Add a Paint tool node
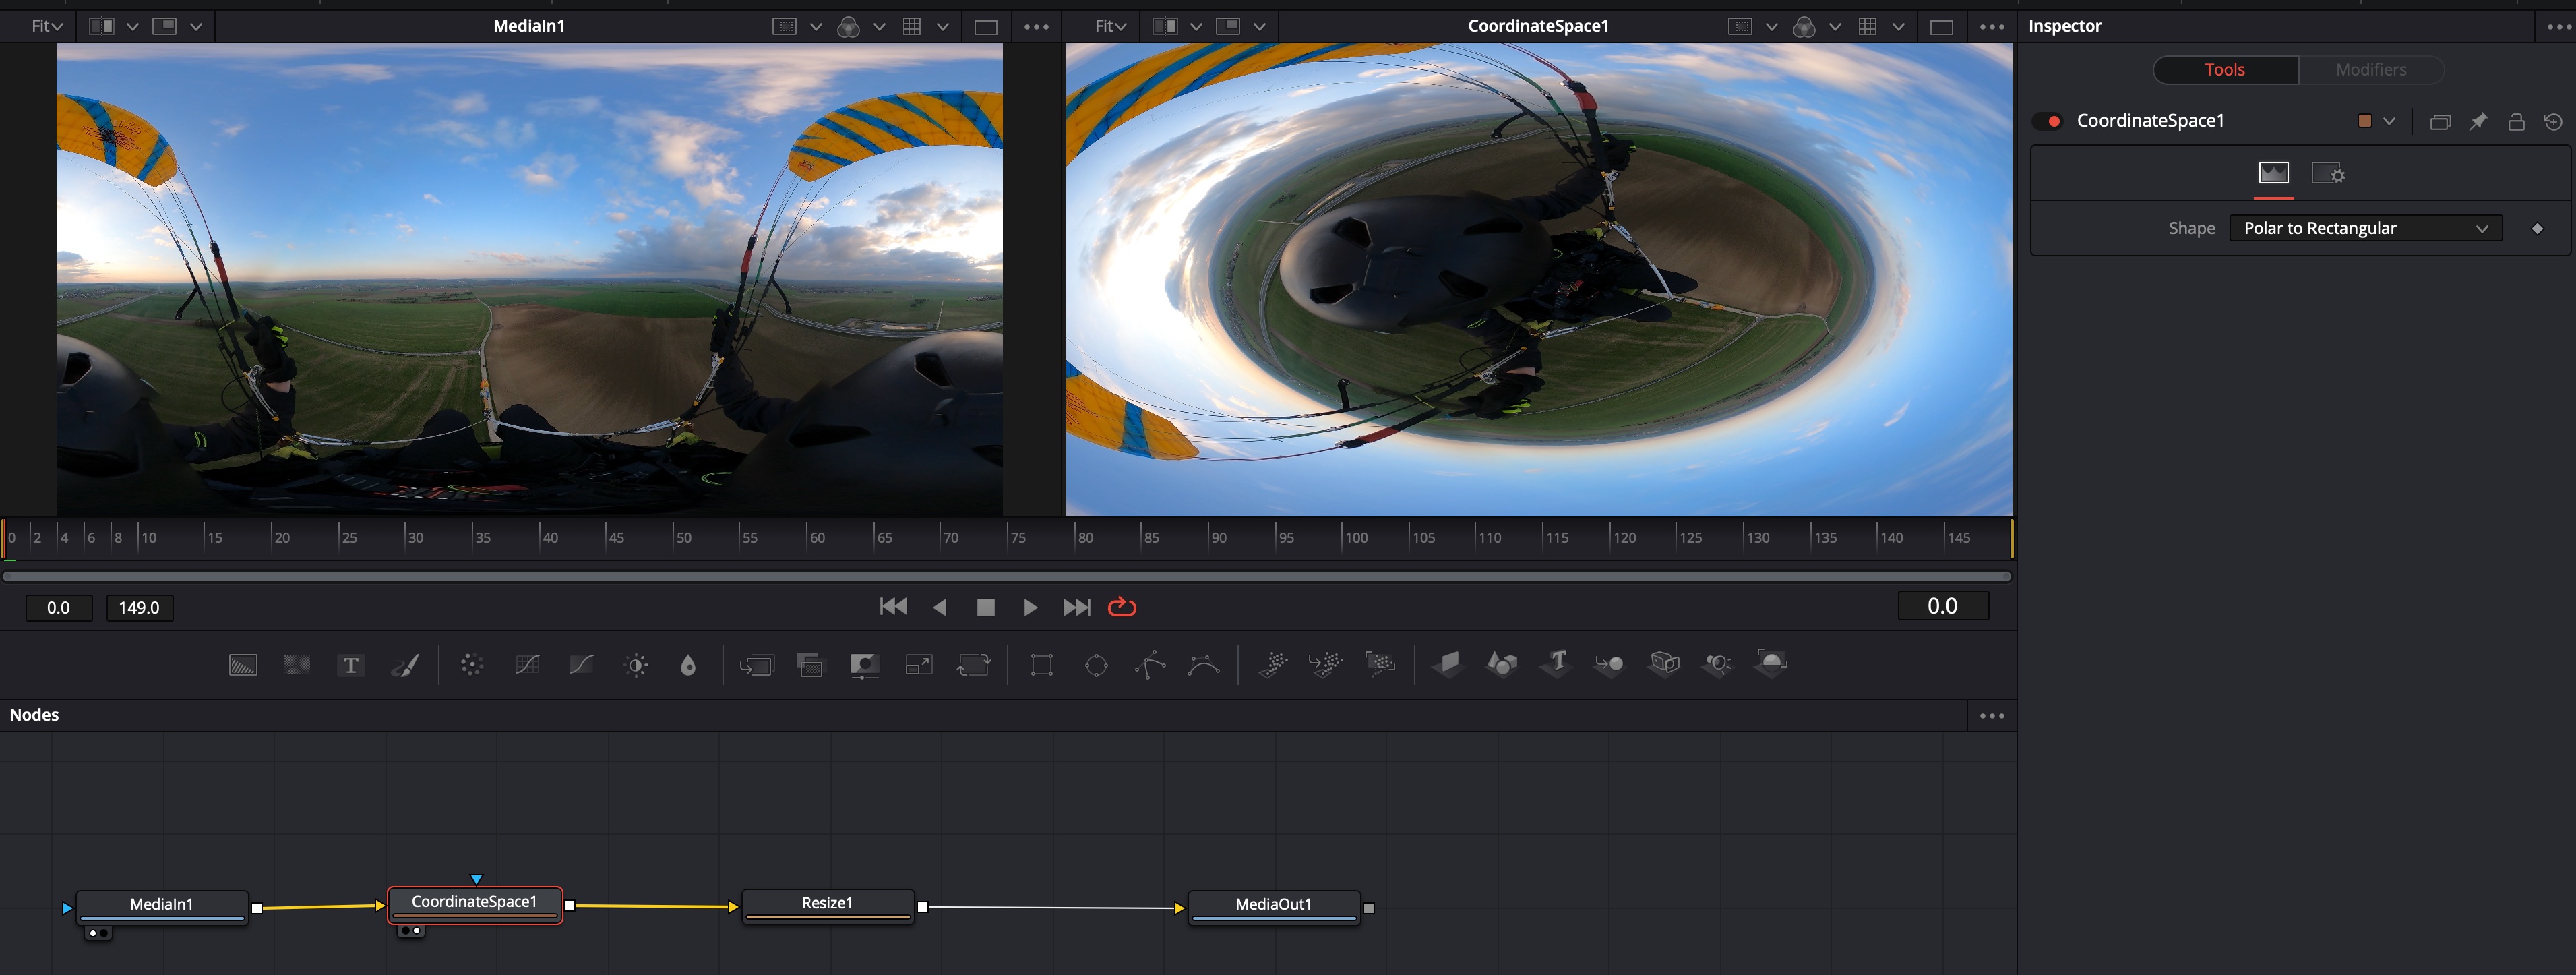Image resolution: width=2576 pixels, height=975 pixels. coord(405,665)
